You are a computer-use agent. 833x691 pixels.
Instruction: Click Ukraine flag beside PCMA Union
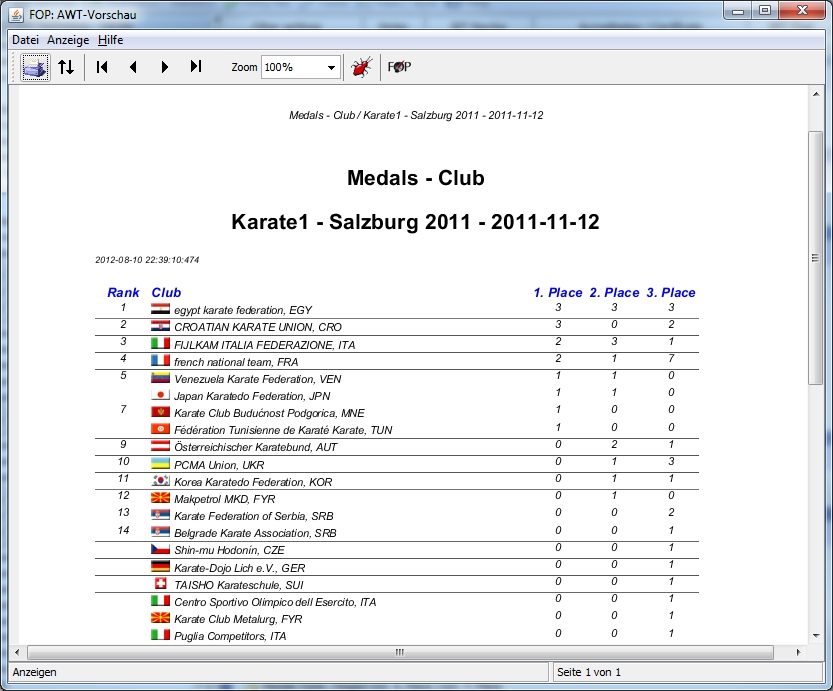(160, 463)
